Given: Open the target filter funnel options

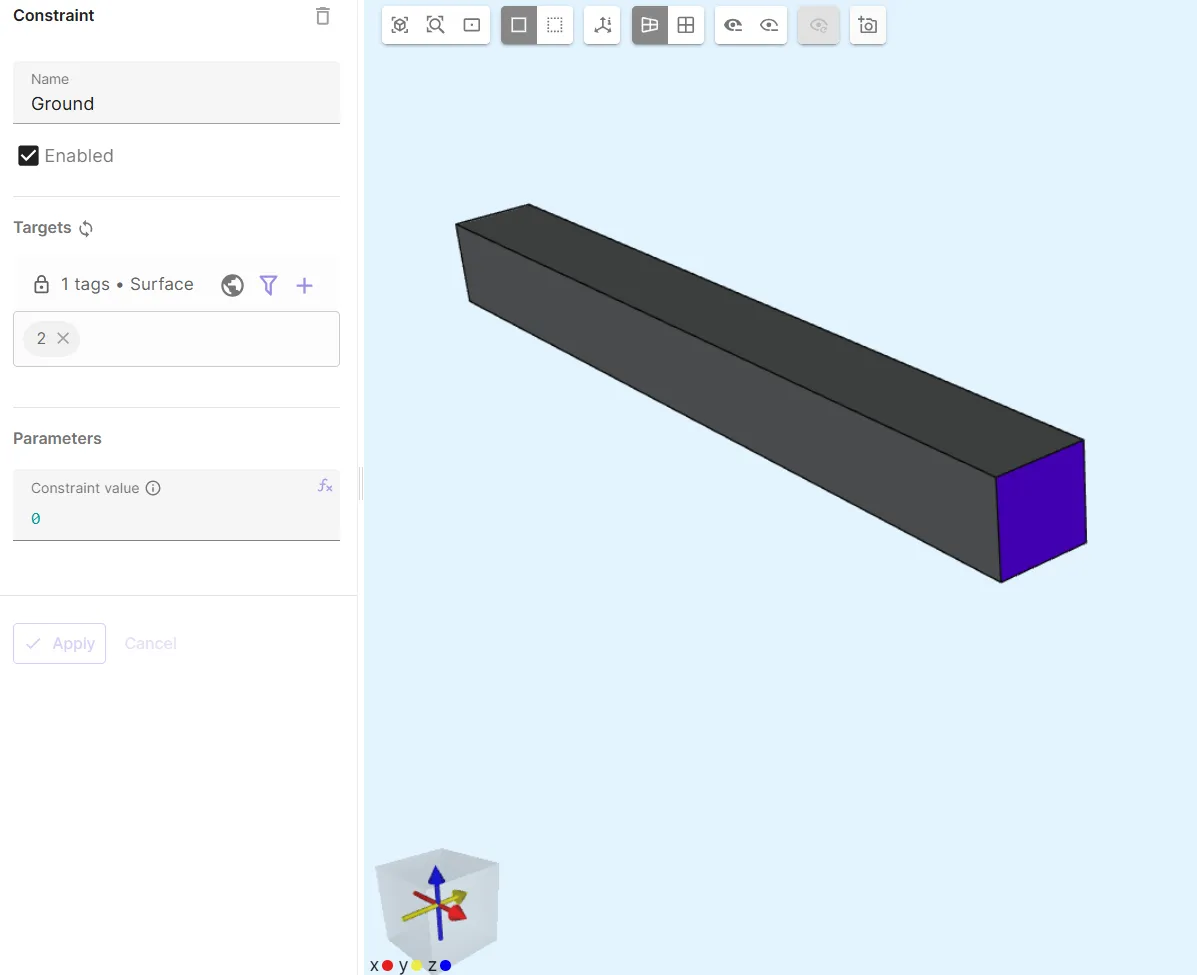Looking at the screenshot, I should click(268, 286).
